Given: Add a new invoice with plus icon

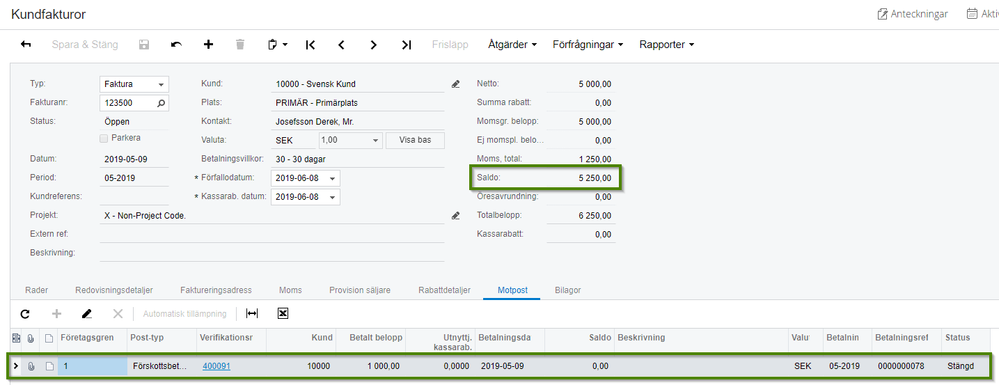Looking at the screenshot, I should 208,45.
